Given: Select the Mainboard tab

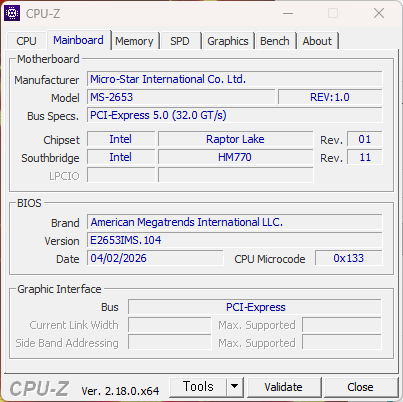Looking at the screenshot, I should 78,40.
